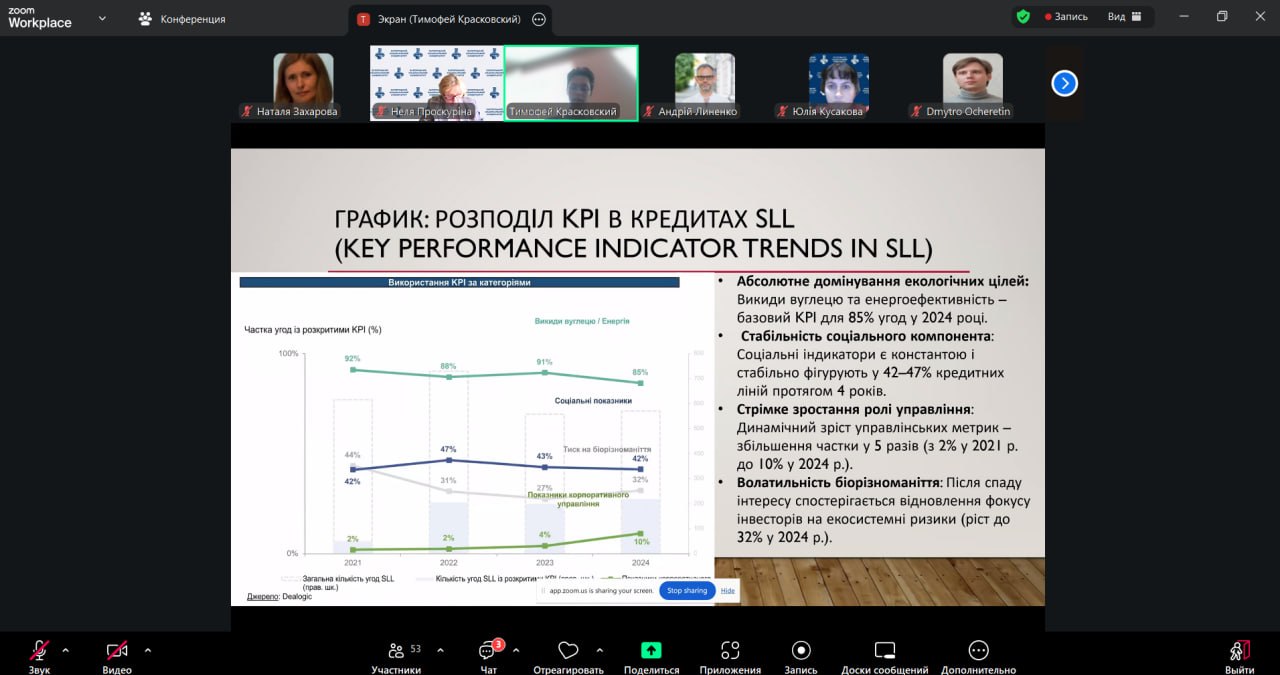Click the green Поделиться share screen icon
Viewport: 1280px width, 675px height.
point(651,651)
